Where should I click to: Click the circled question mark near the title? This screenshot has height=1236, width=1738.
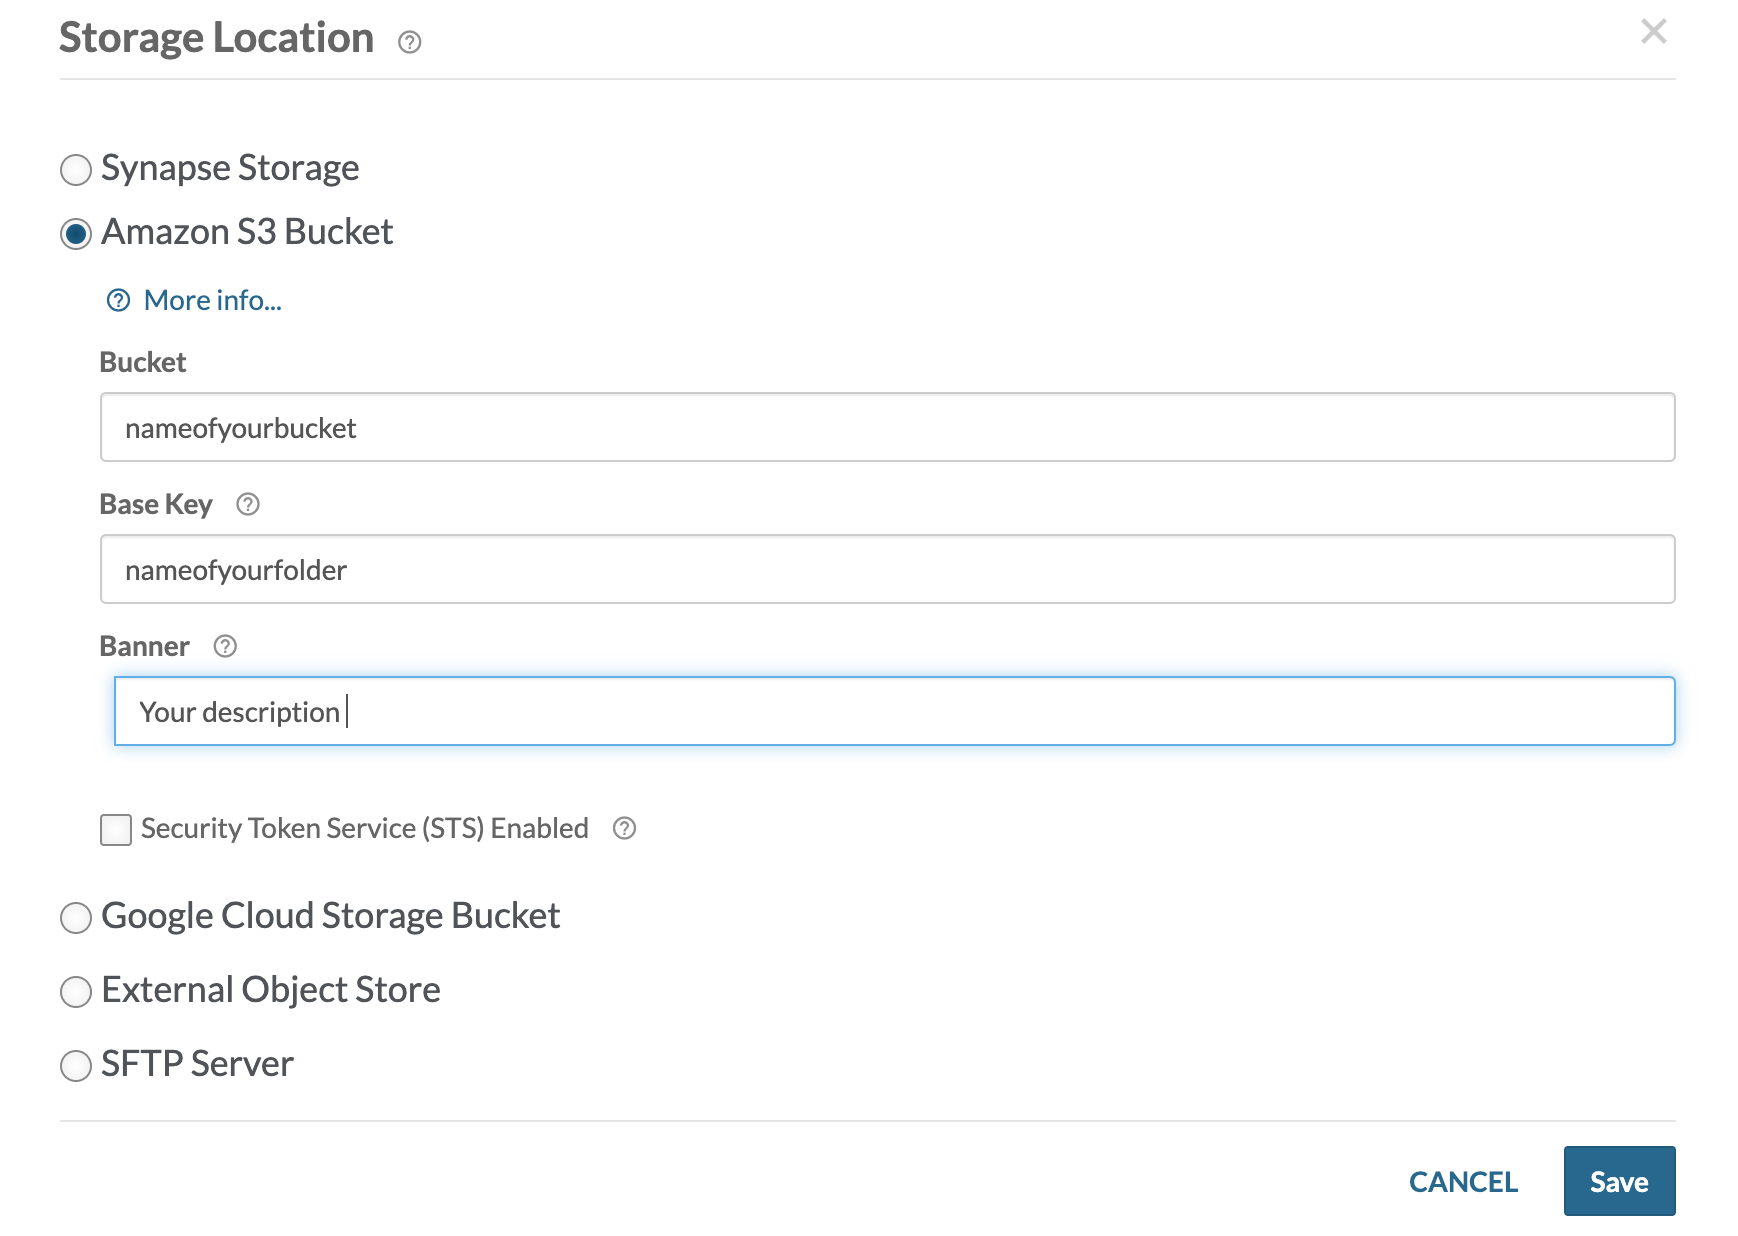(x=410, y=42)
